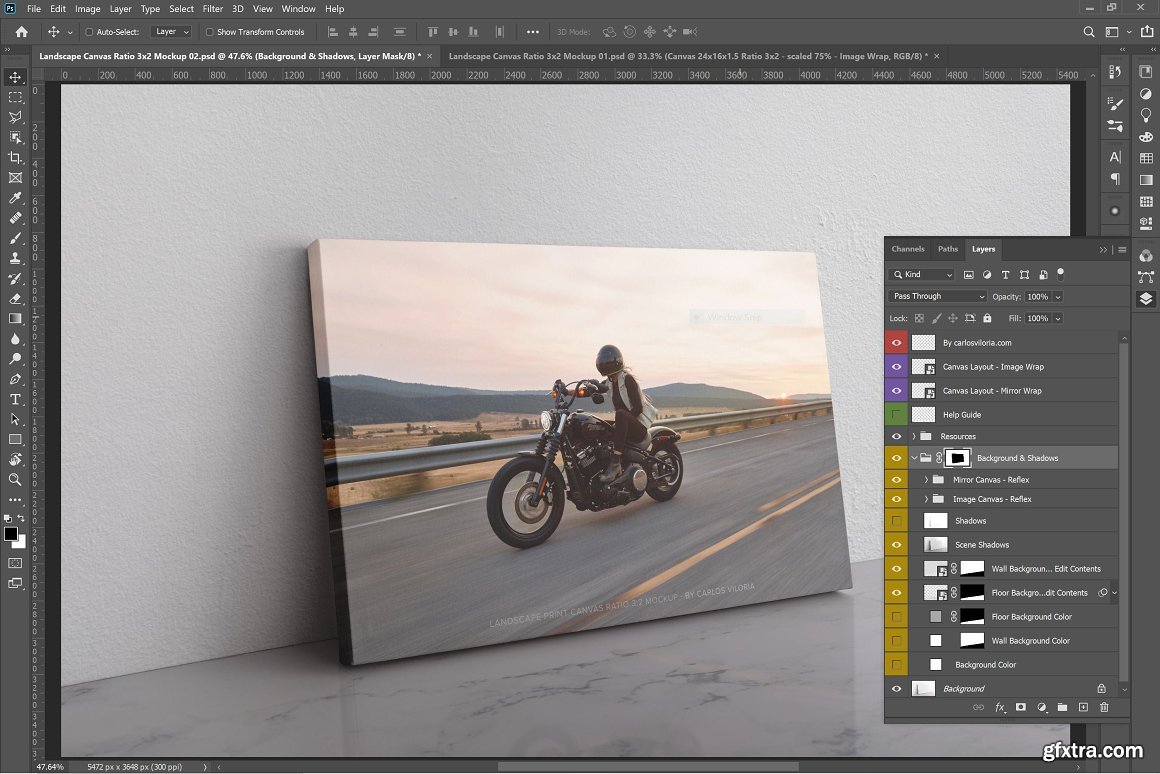Open the Pass Through blend mode dropdown

coord(937,296)
